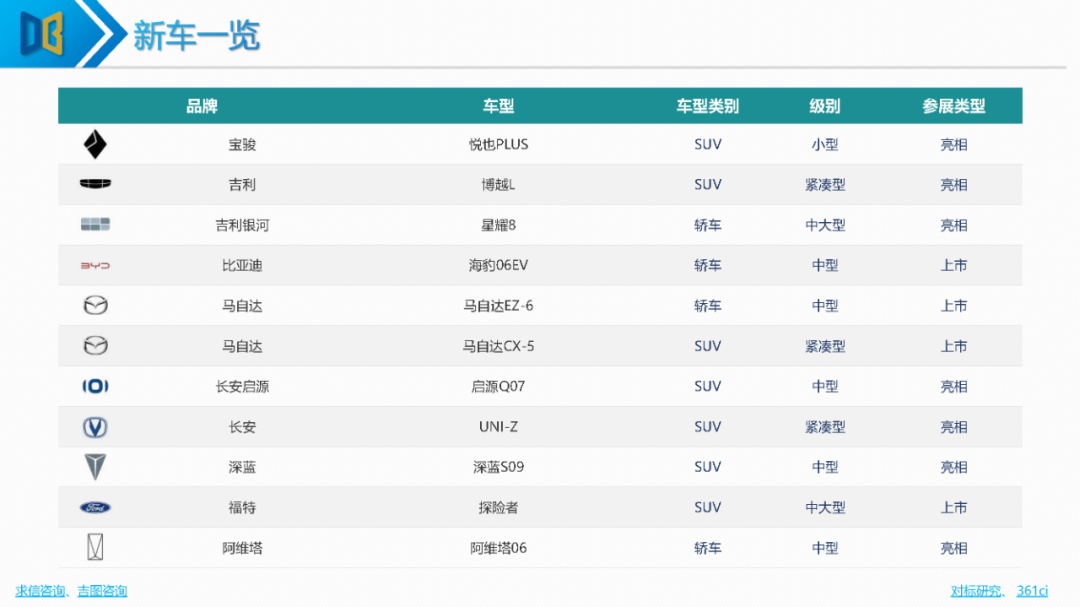The width and height of the screenshot is (1080, 607).
Task: Click 轿车 in the 星耀8 row
Action: tap(707, 225)
